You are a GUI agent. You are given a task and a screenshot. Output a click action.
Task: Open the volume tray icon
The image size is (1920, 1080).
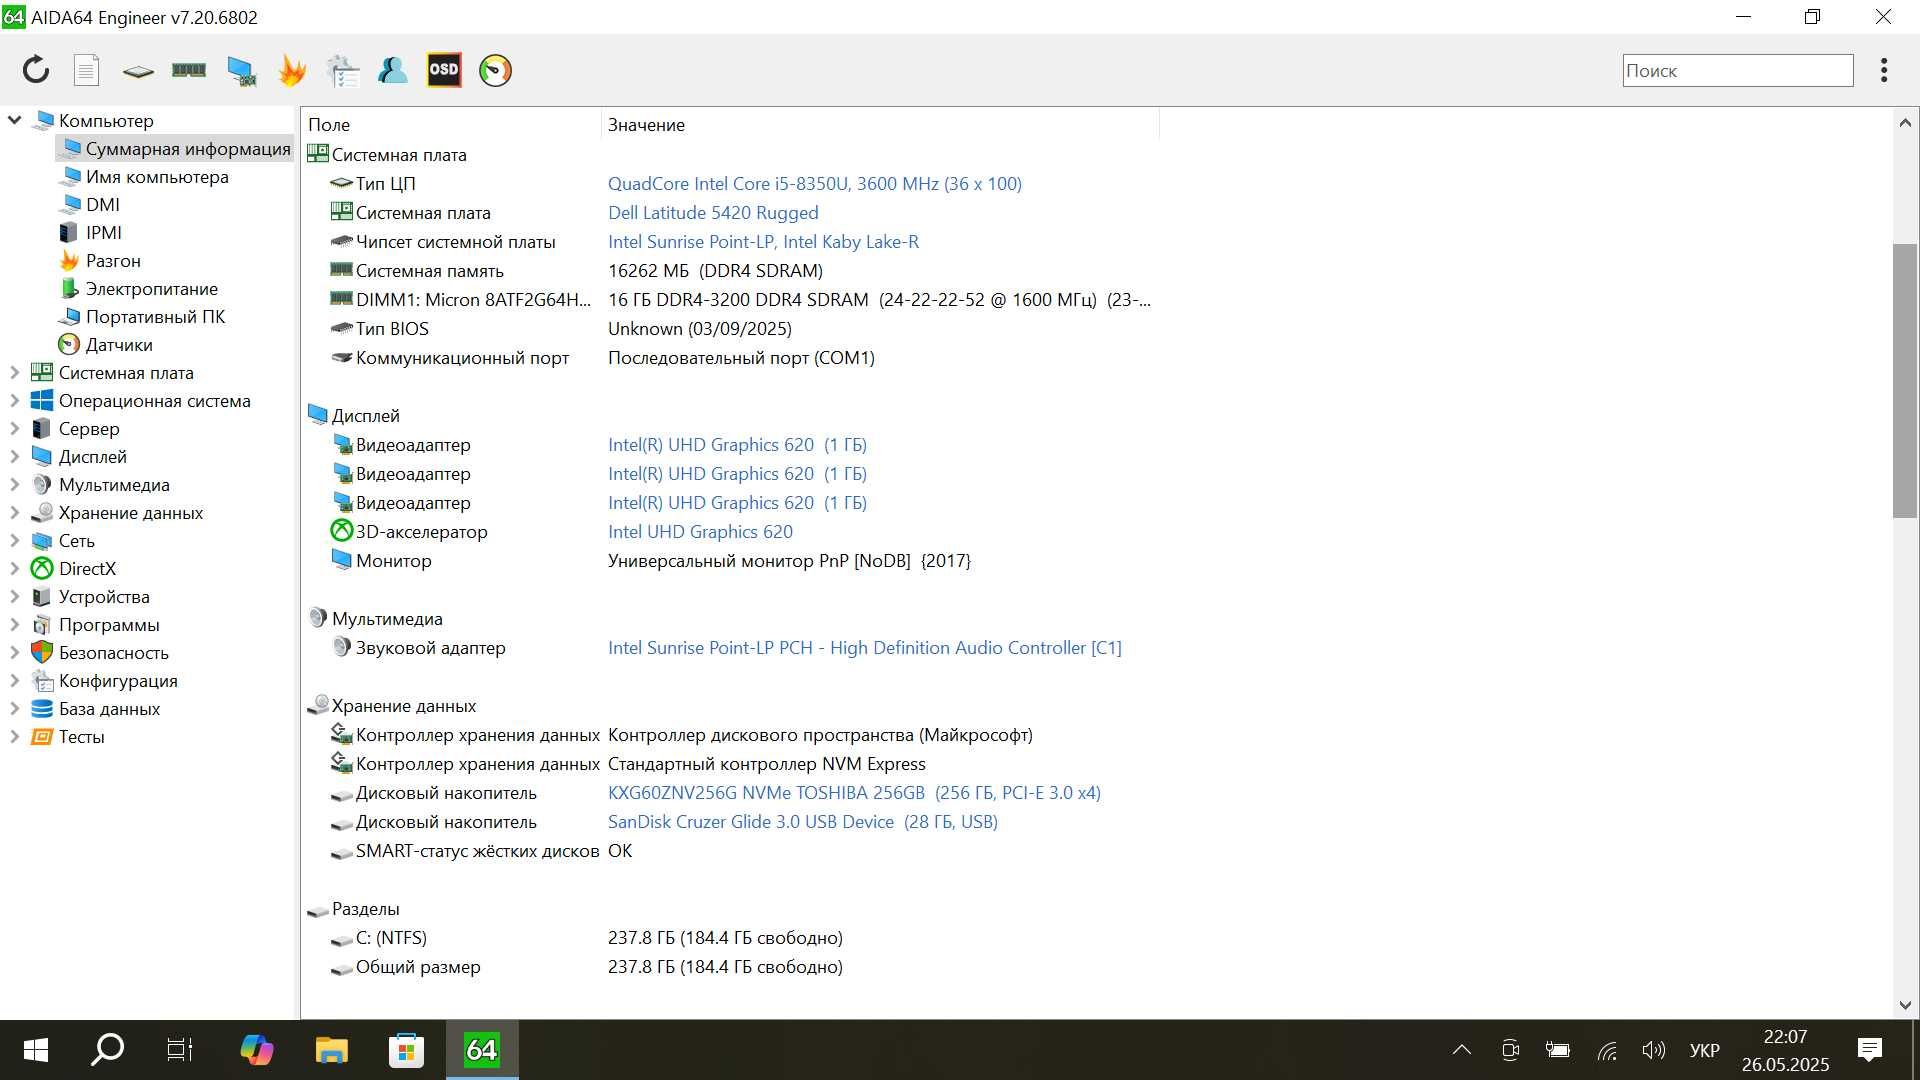click(x=1653, y=1050)
